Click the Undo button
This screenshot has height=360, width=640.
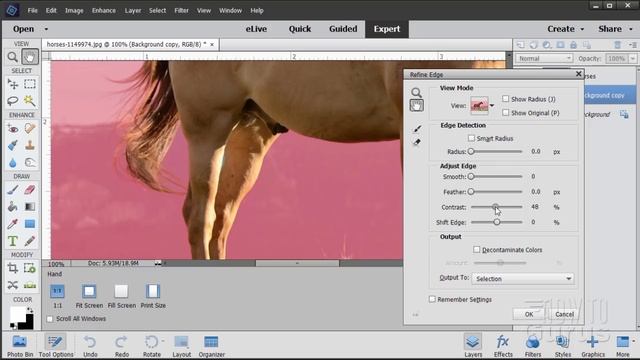tap(90, 346)
